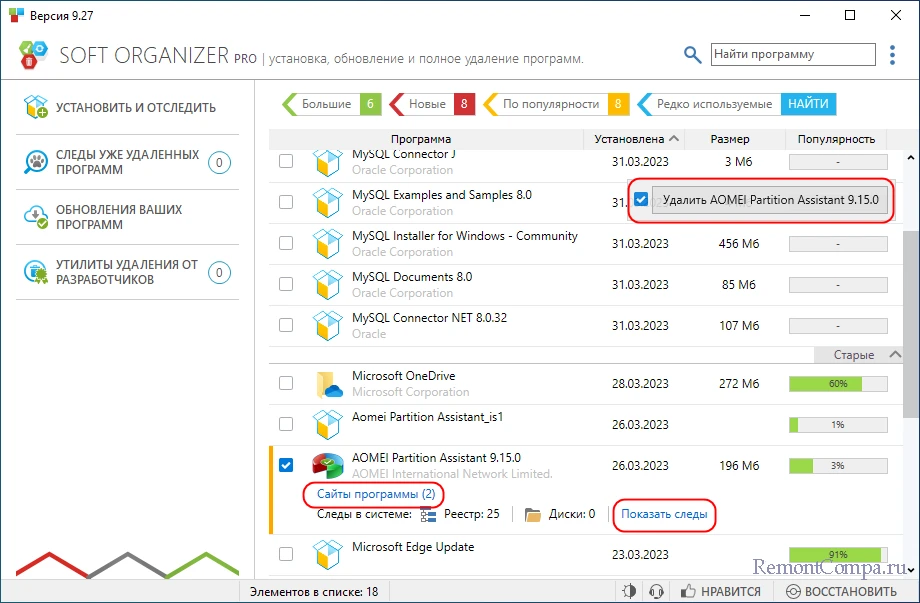920x603 pixels.
Task: Click the Aomei Partition Assistant_is1 1% bar
Action: pos(838,425)
